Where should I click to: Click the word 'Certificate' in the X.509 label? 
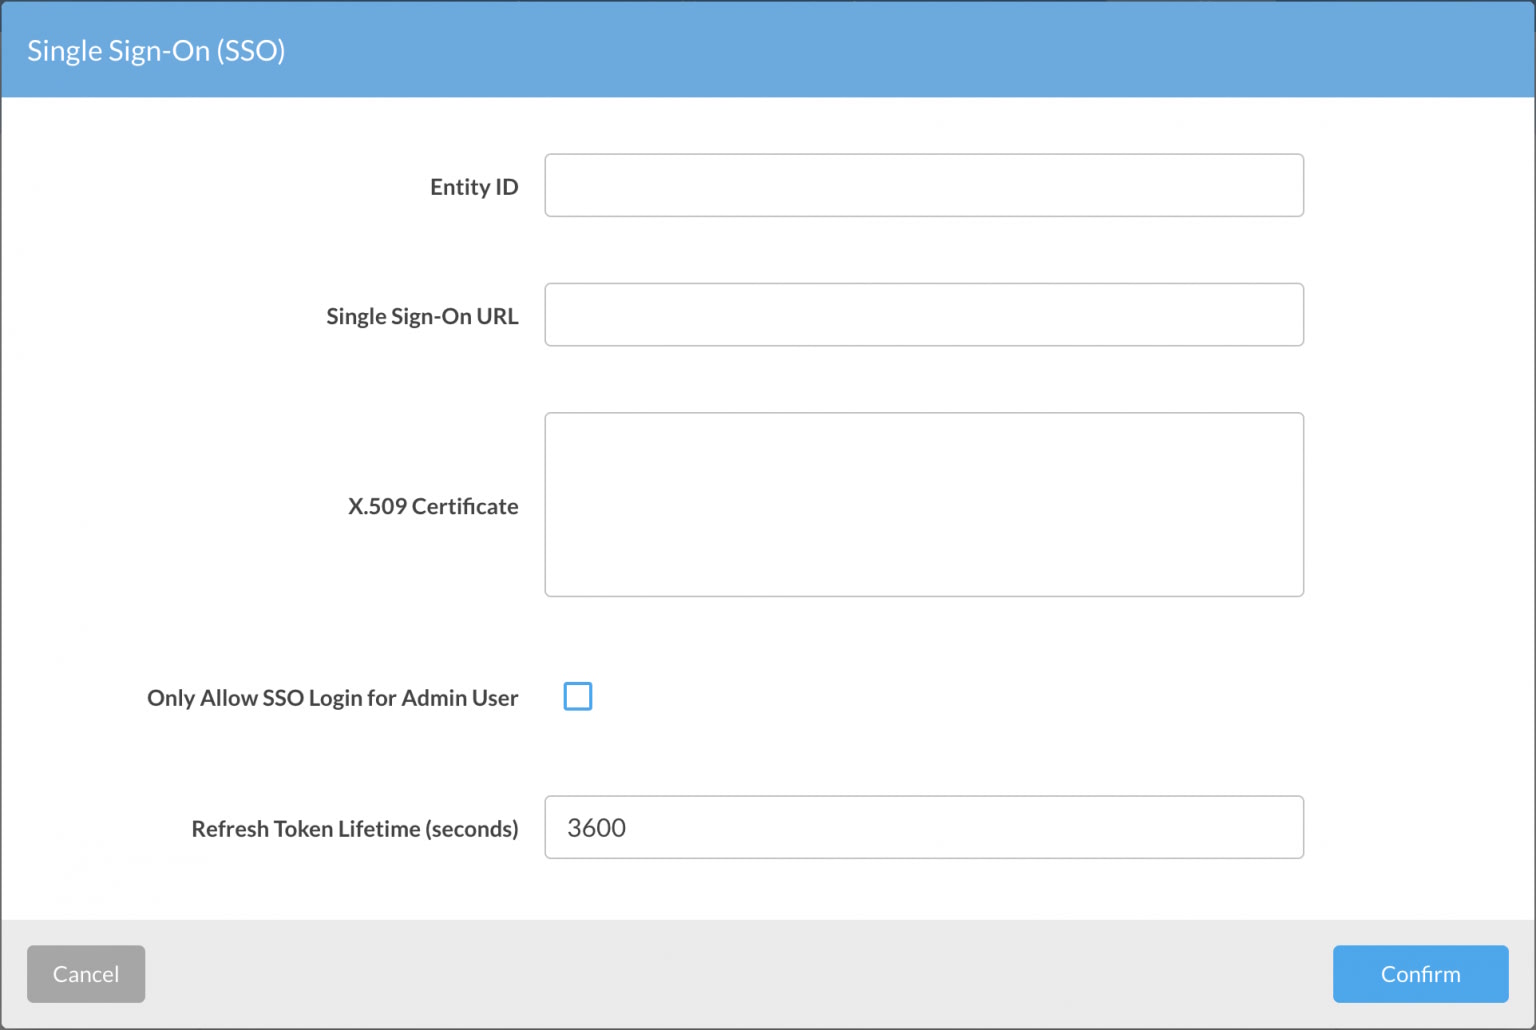tap(465, 506)
